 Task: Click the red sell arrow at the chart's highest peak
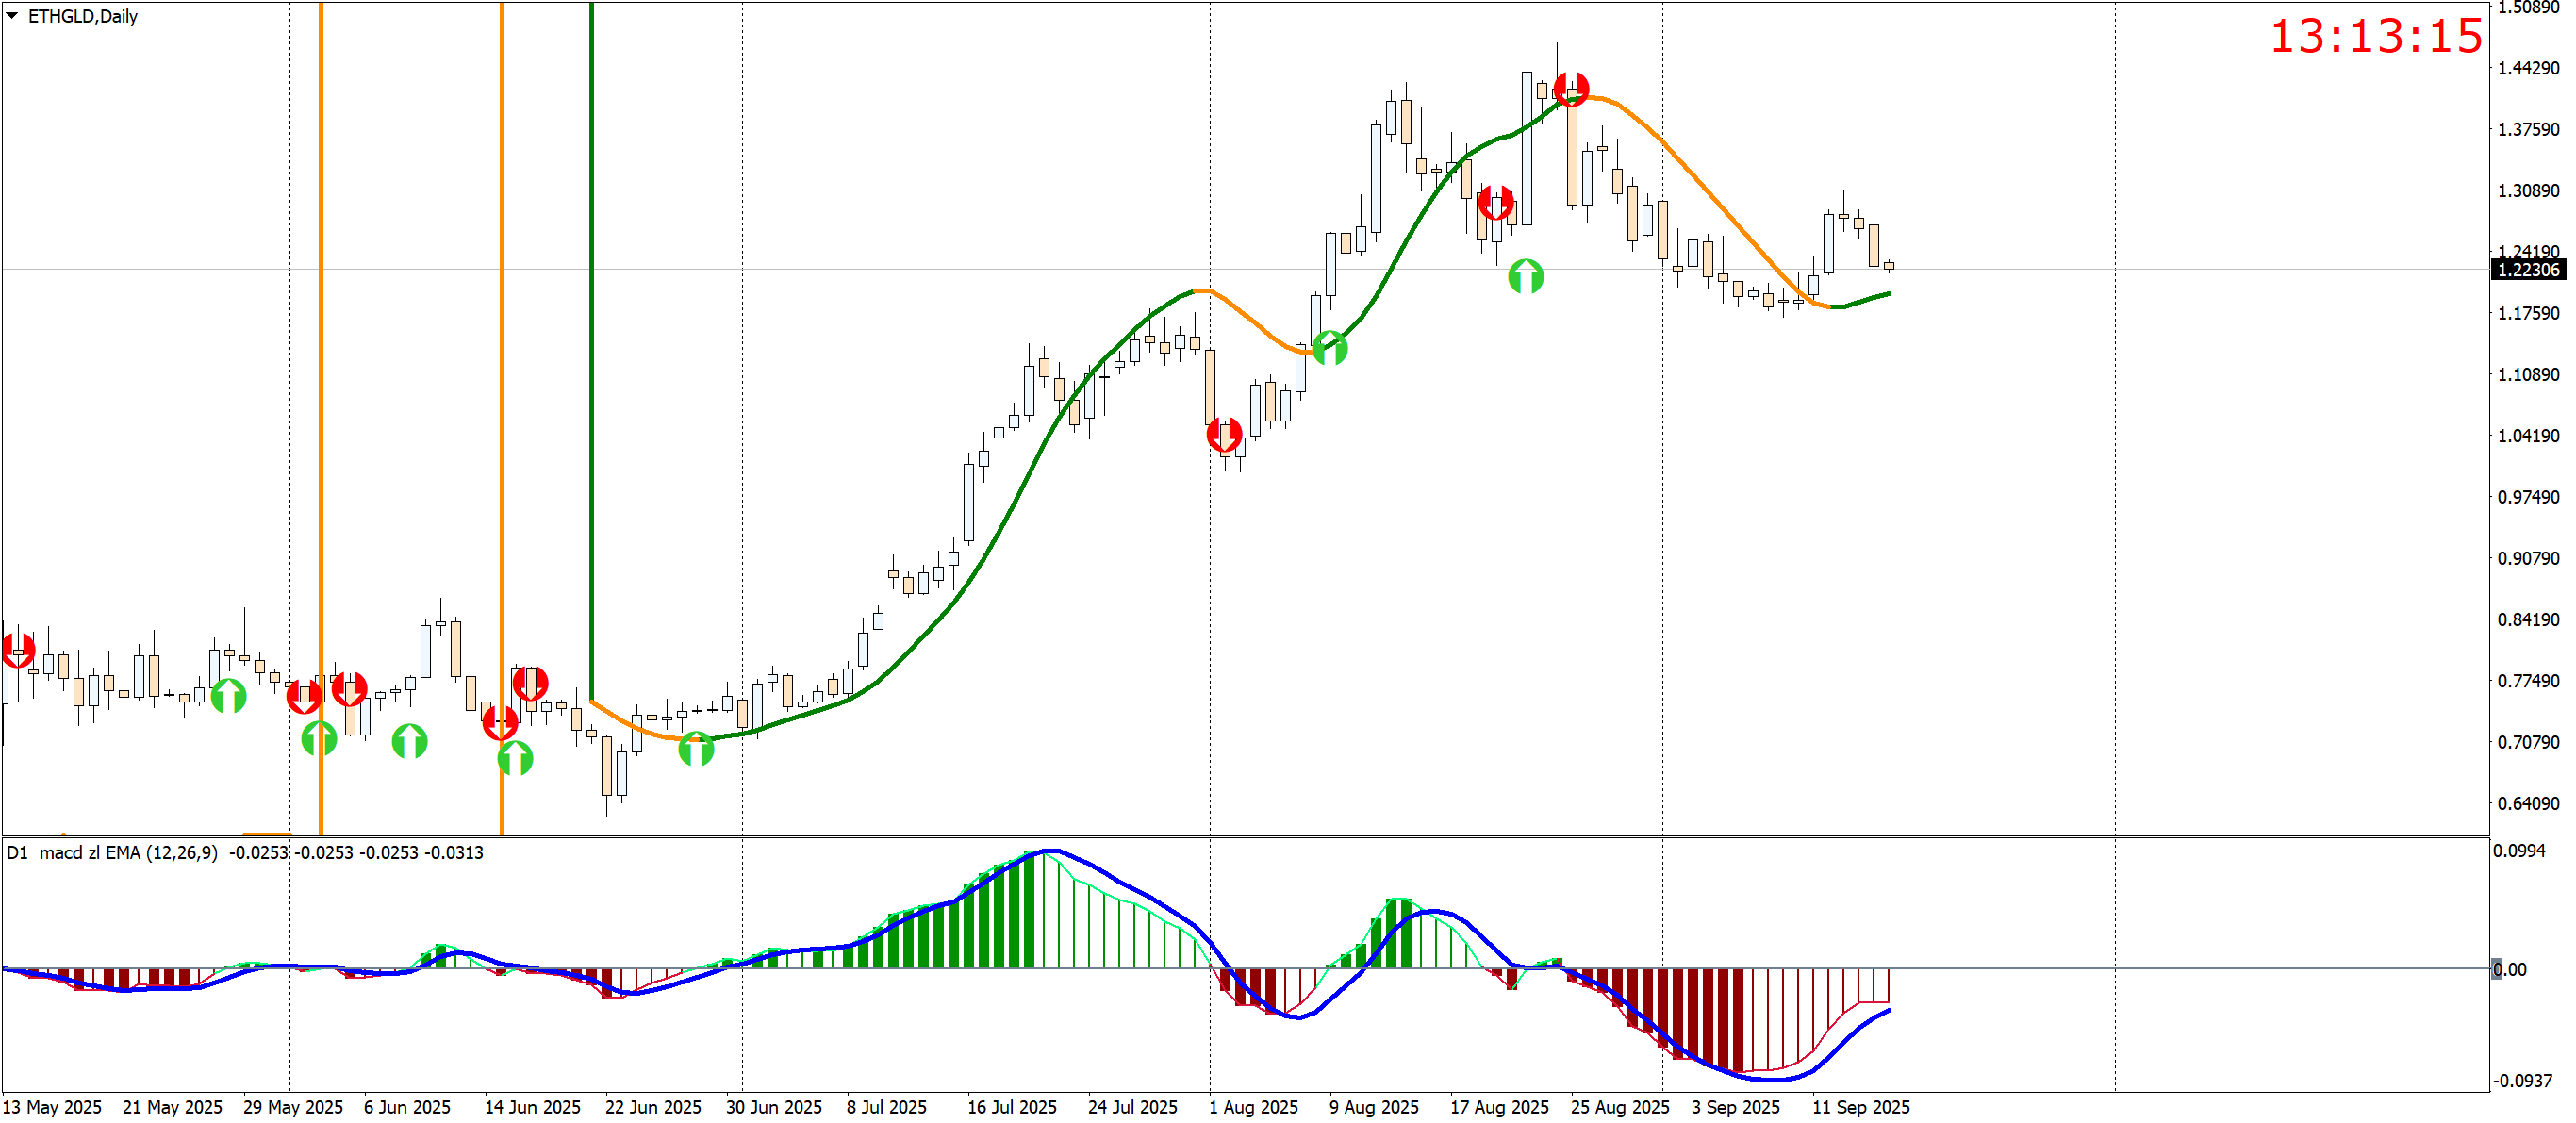(x=1571, y=89)
